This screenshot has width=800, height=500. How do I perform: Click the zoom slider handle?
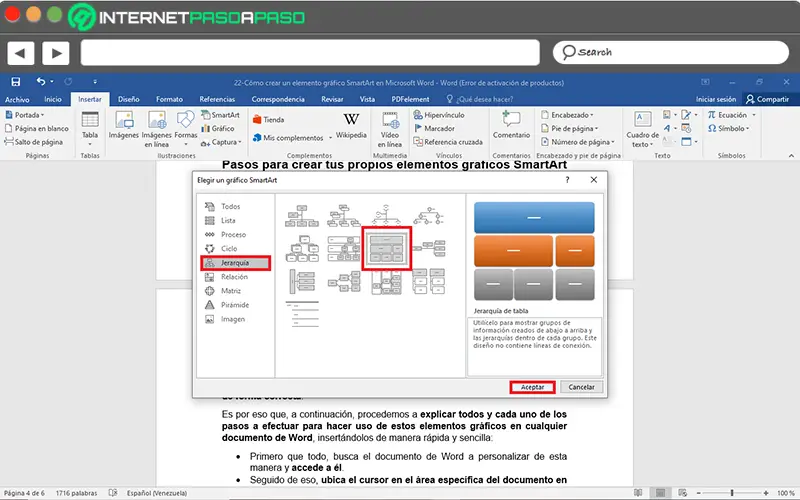[x=732, y=493]
